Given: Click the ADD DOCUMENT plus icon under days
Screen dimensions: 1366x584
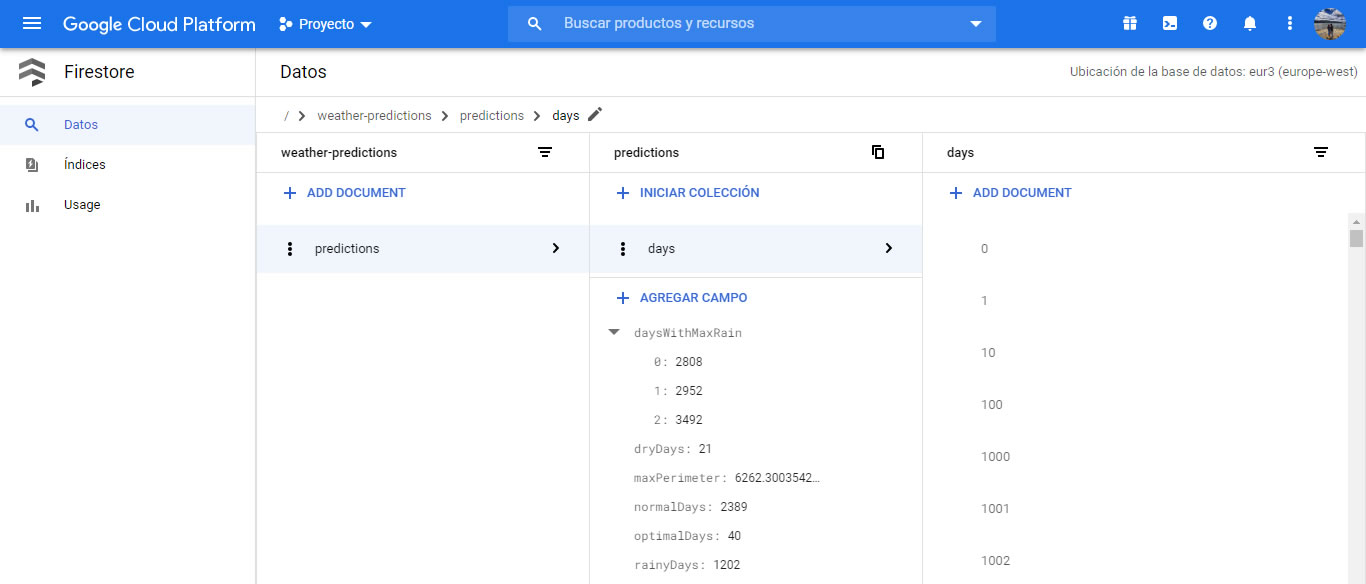Looking at the screenshot, I should pyautogui.click(x=956, y=193).
